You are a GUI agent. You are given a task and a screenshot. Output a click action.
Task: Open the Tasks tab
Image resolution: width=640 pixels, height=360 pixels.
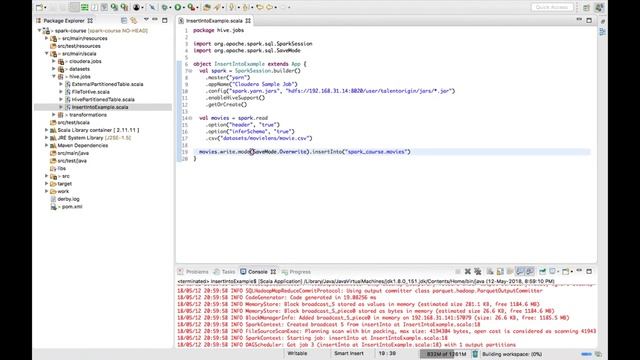point(225,272)
